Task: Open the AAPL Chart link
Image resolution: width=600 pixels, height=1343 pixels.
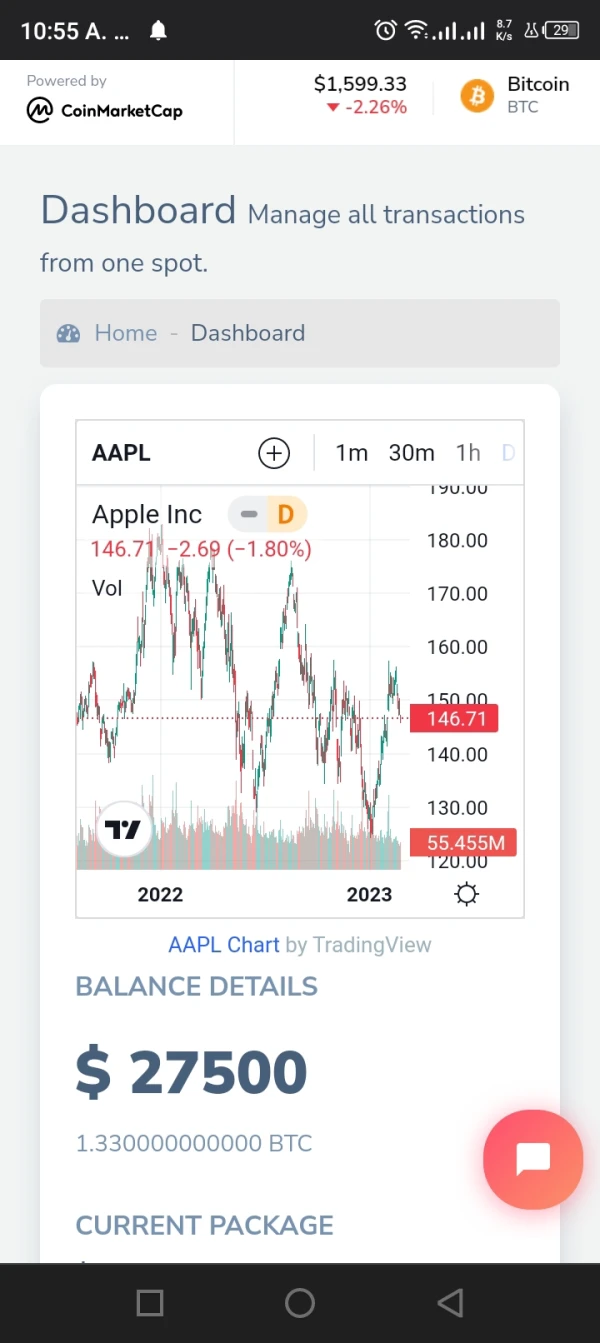Action: 224,944
